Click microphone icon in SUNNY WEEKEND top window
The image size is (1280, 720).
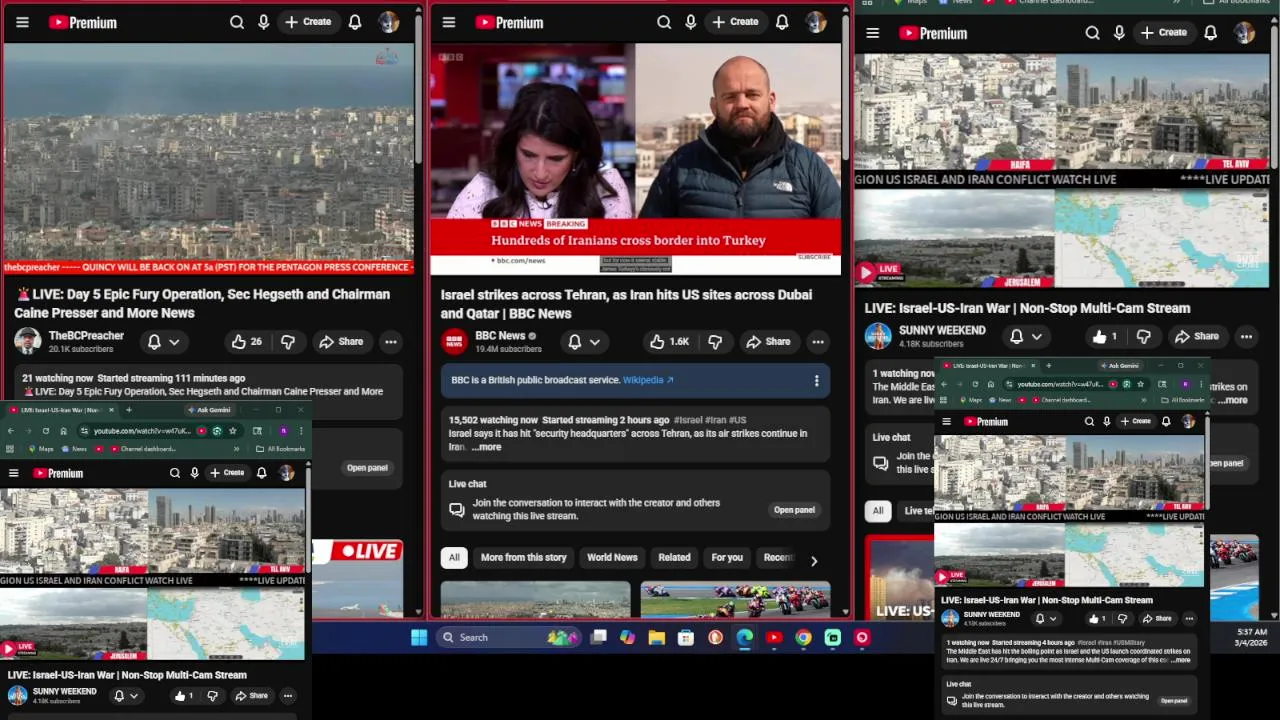[1119, 33]
